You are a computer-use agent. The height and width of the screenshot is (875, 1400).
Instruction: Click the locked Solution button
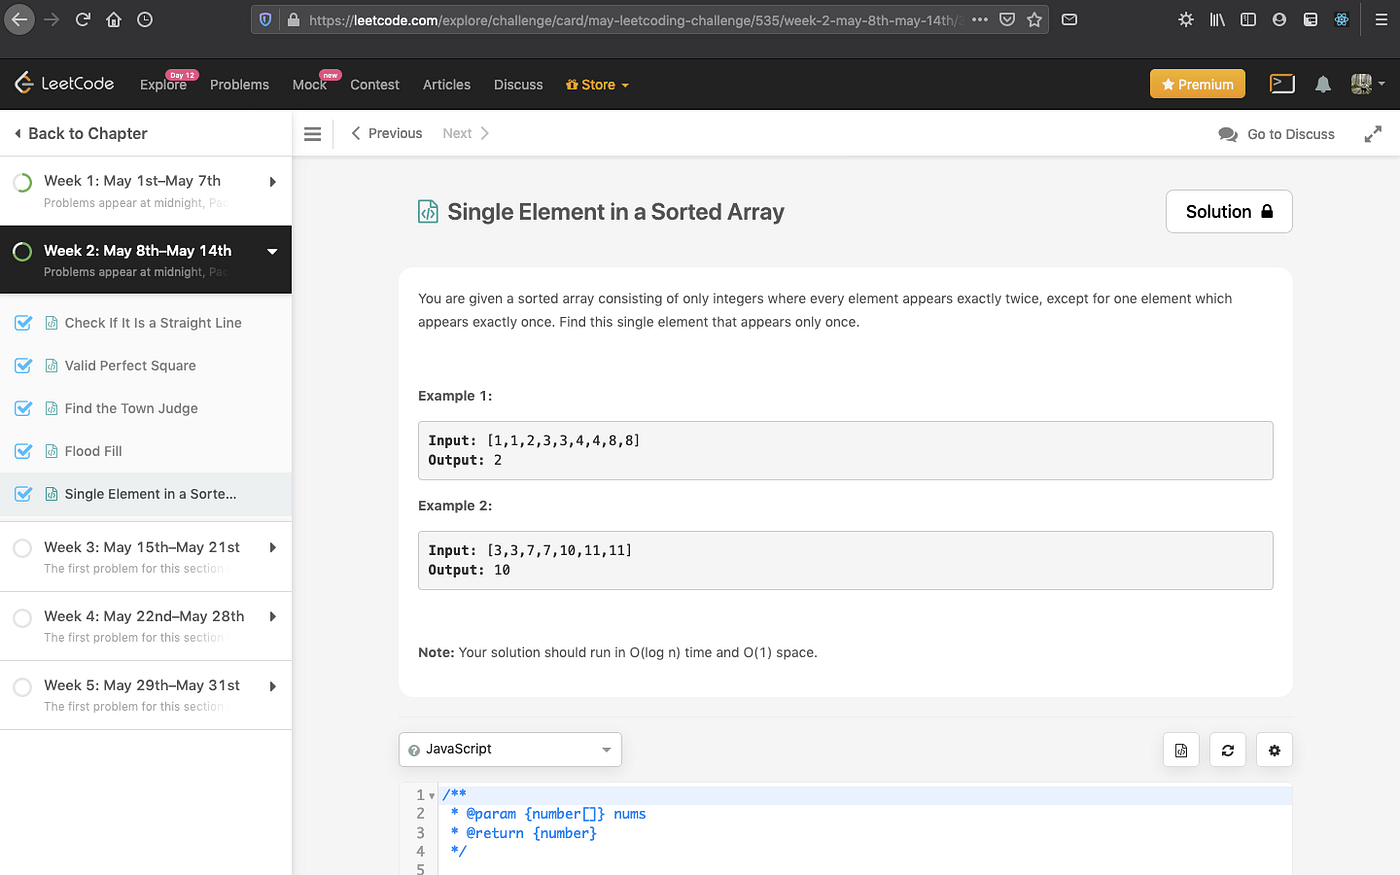click(1229, 212)
